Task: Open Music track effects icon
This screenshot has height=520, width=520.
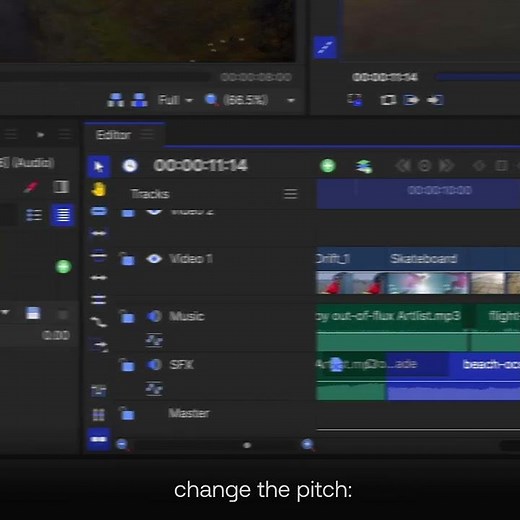Action: [x=154, y=340]
